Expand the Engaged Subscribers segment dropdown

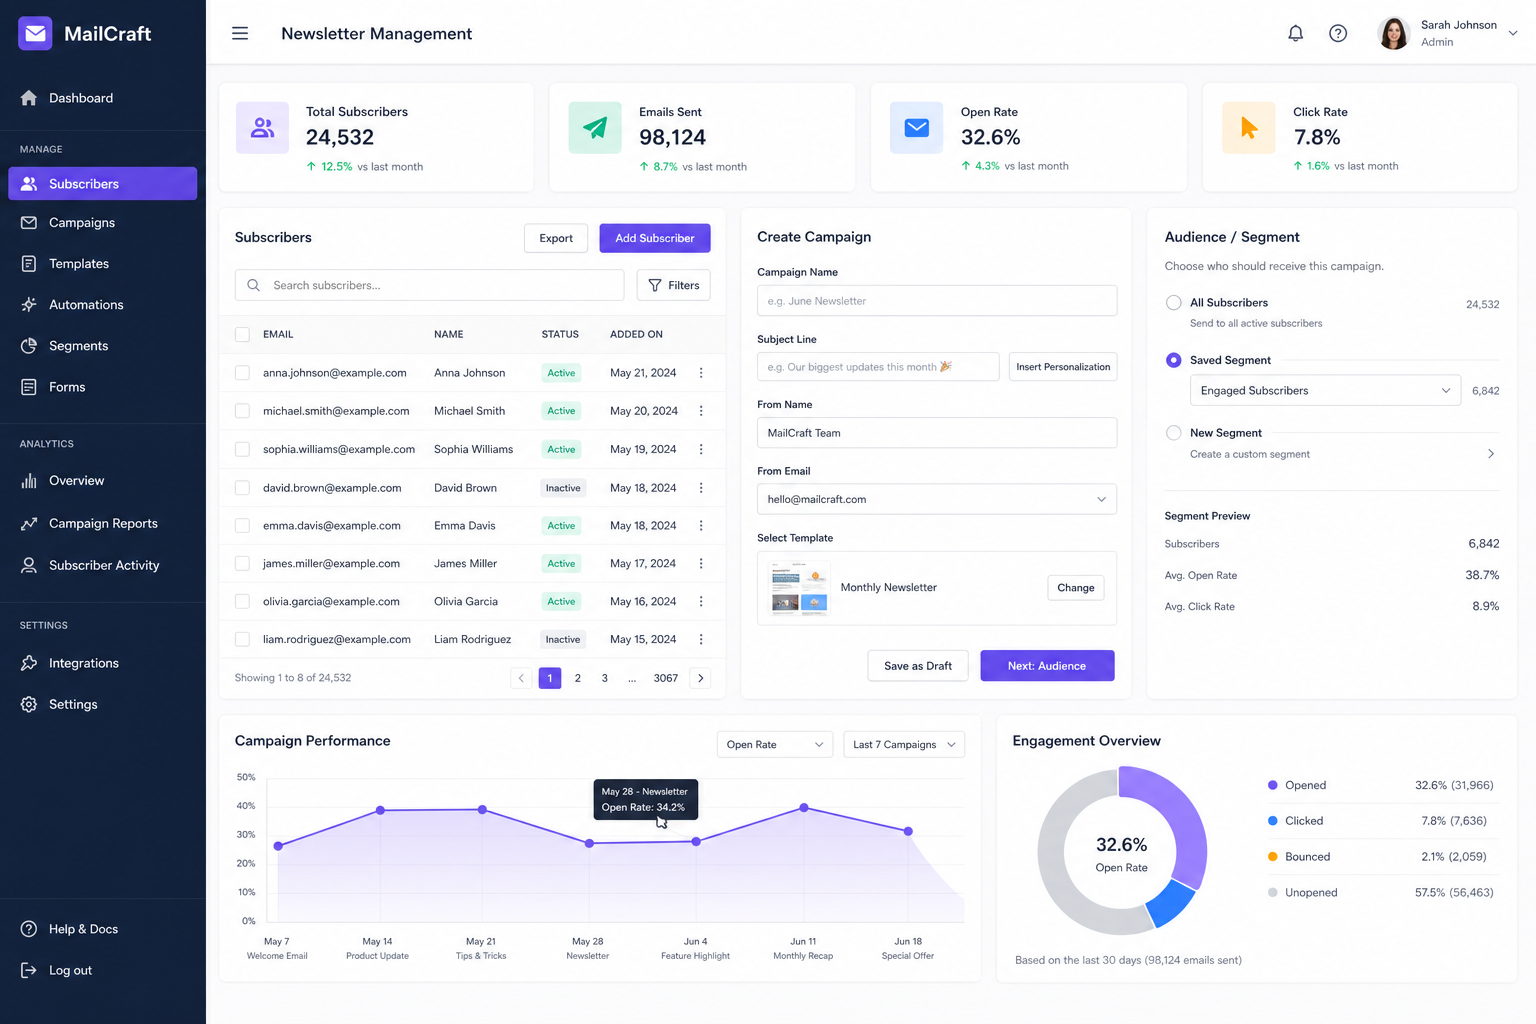coord(1325,390)
